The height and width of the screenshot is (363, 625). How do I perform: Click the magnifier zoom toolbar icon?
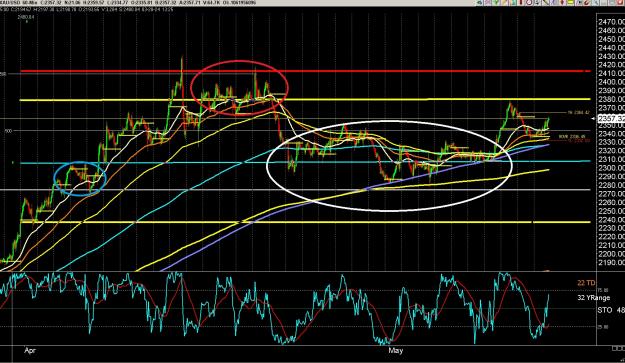[596, 2]
